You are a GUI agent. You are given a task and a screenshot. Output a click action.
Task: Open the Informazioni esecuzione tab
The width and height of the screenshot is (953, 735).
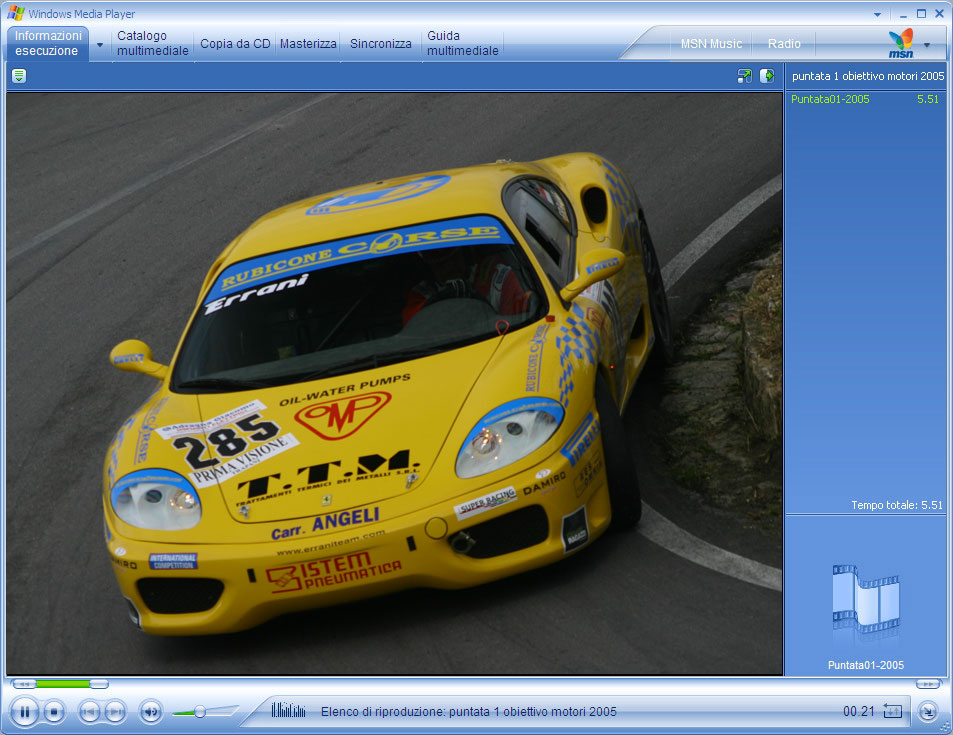click(48, 43)
